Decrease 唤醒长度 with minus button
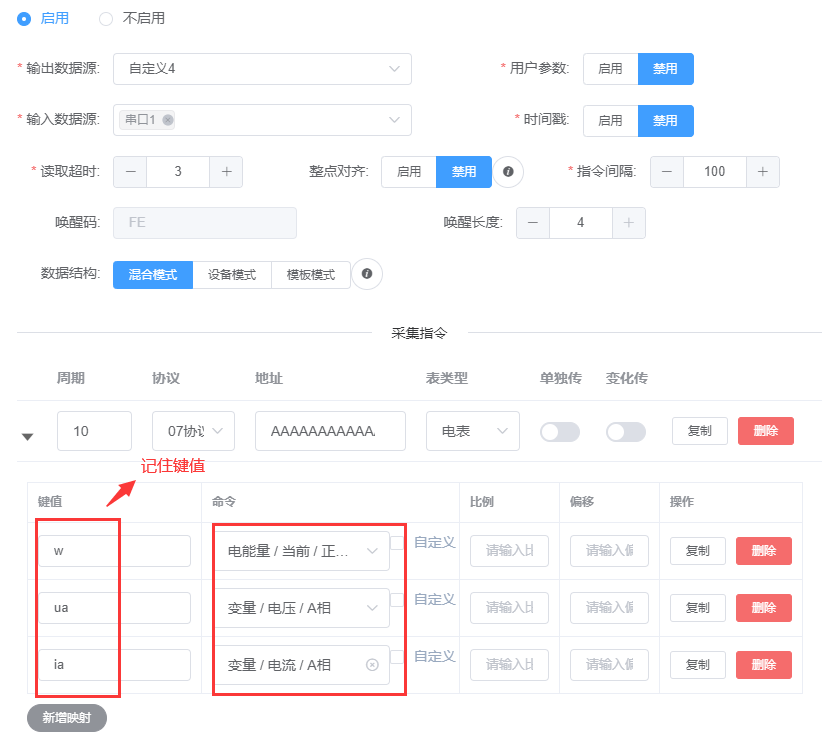 click(x=533, y=222)
